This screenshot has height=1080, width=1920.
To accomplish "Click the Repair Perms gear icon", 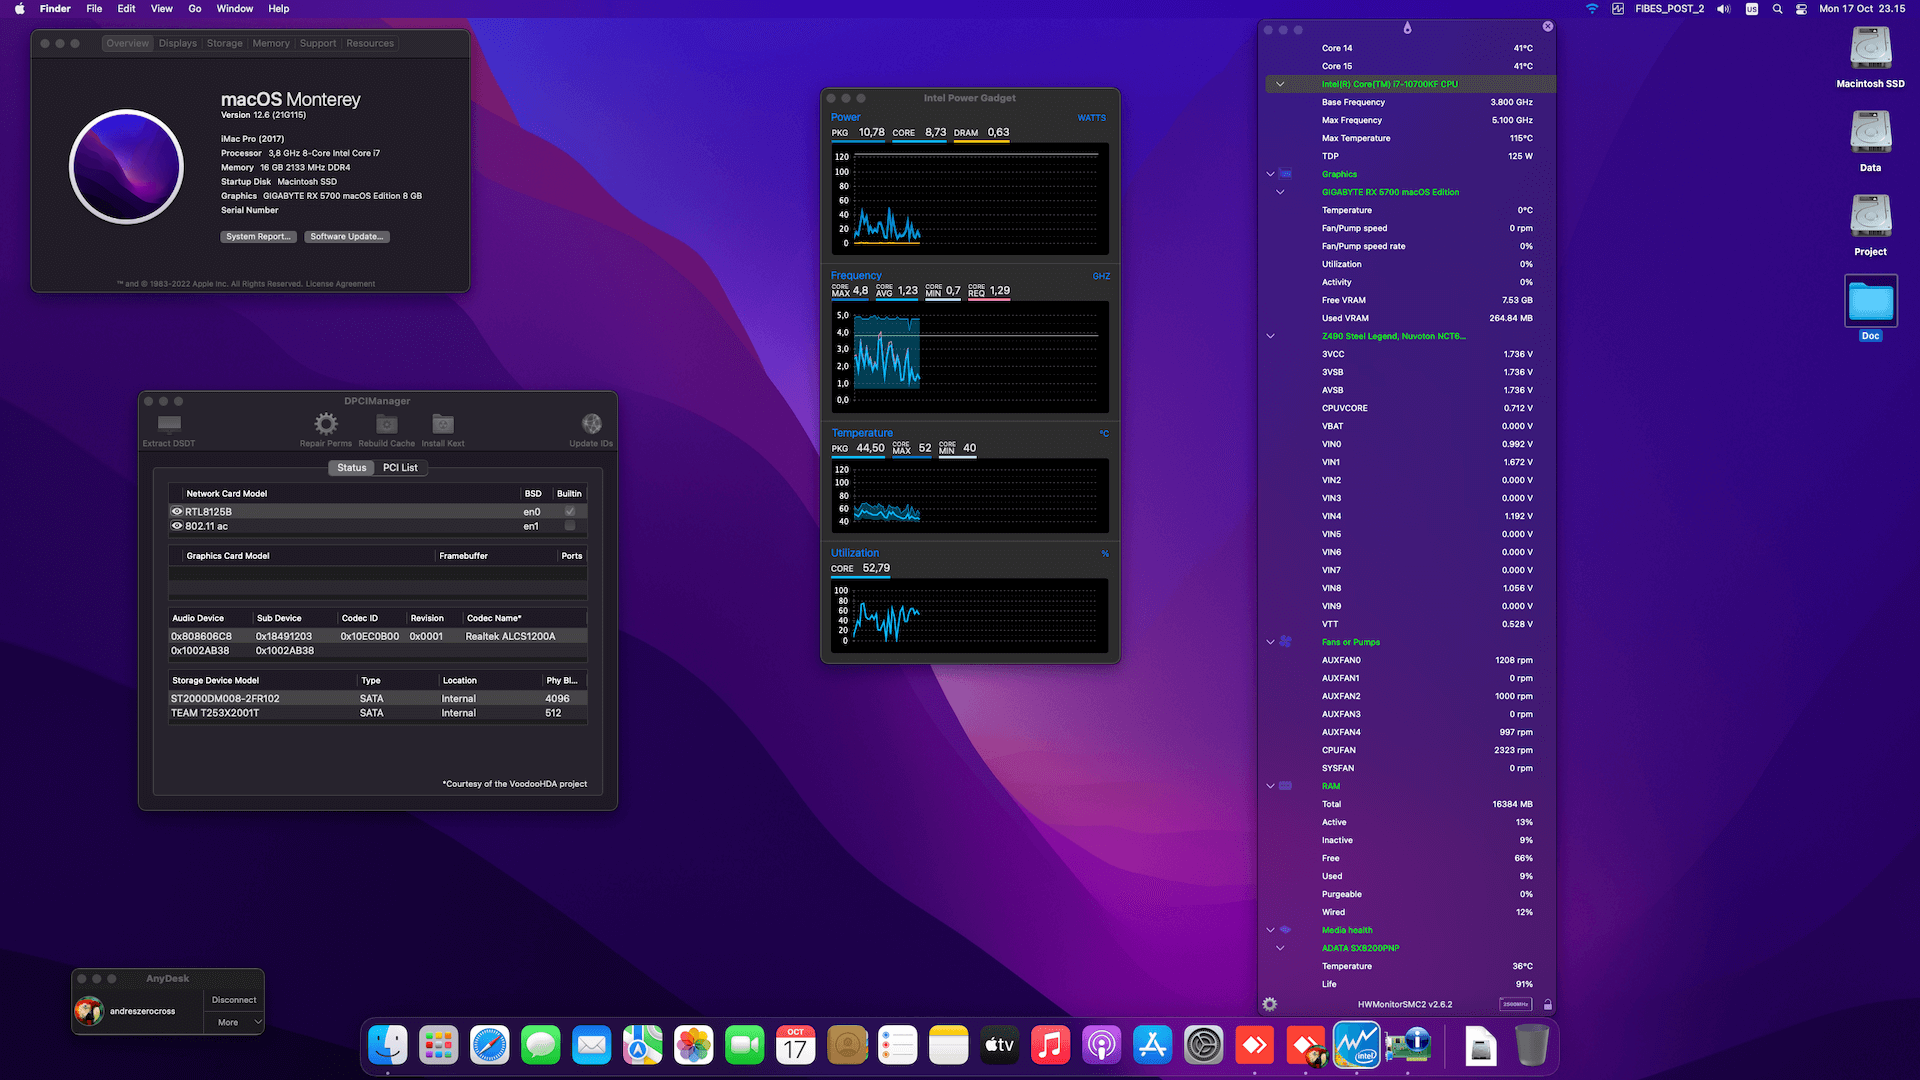I will point(326,424).
